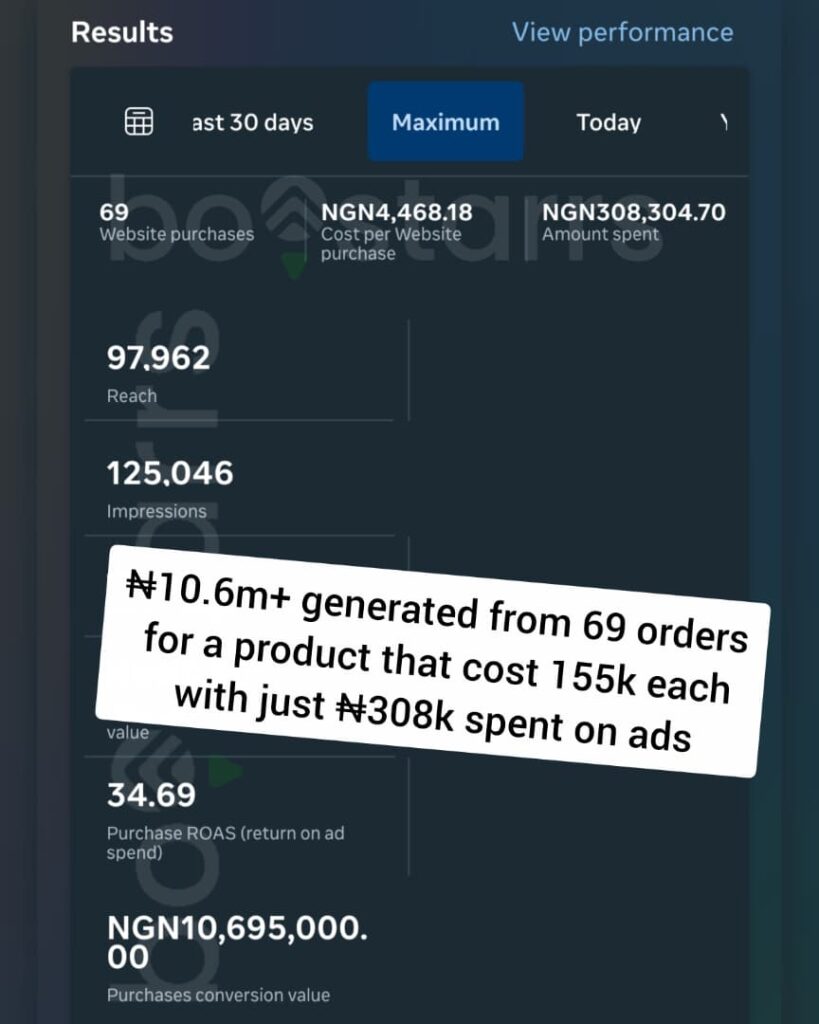The width and height of the screenshot is (819, 1024).
Task: Click the Impressions label text
Action: tap(156, 511)
